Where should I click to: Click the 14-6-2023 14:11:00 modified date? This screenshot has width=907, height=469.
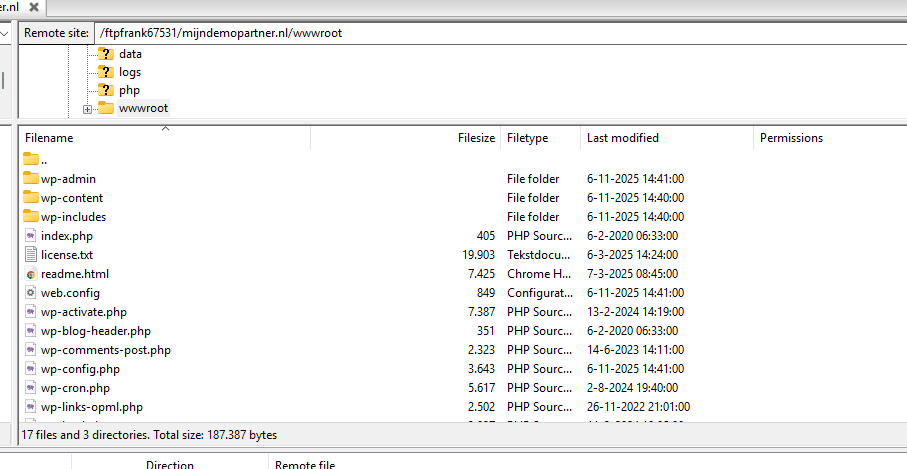coord(635,350)
